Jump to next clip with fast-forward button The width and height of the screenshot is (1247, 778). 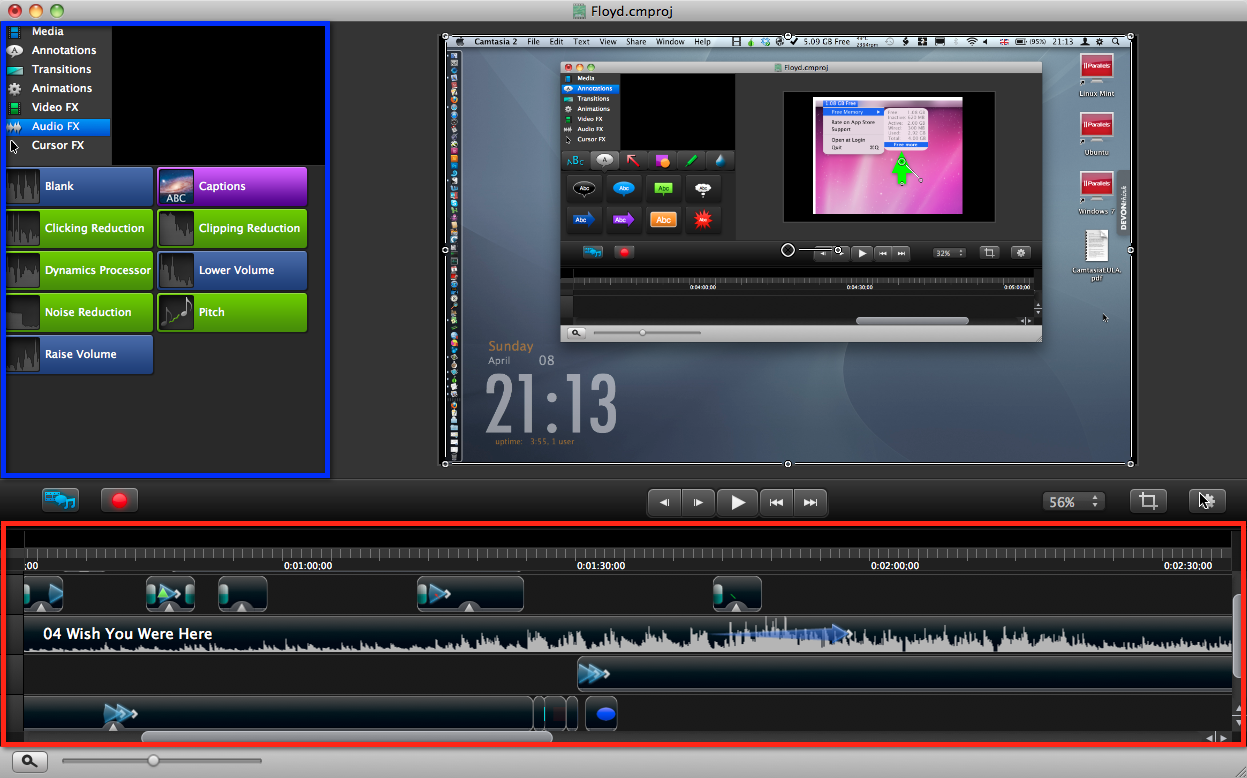click(x=810, y=502)
